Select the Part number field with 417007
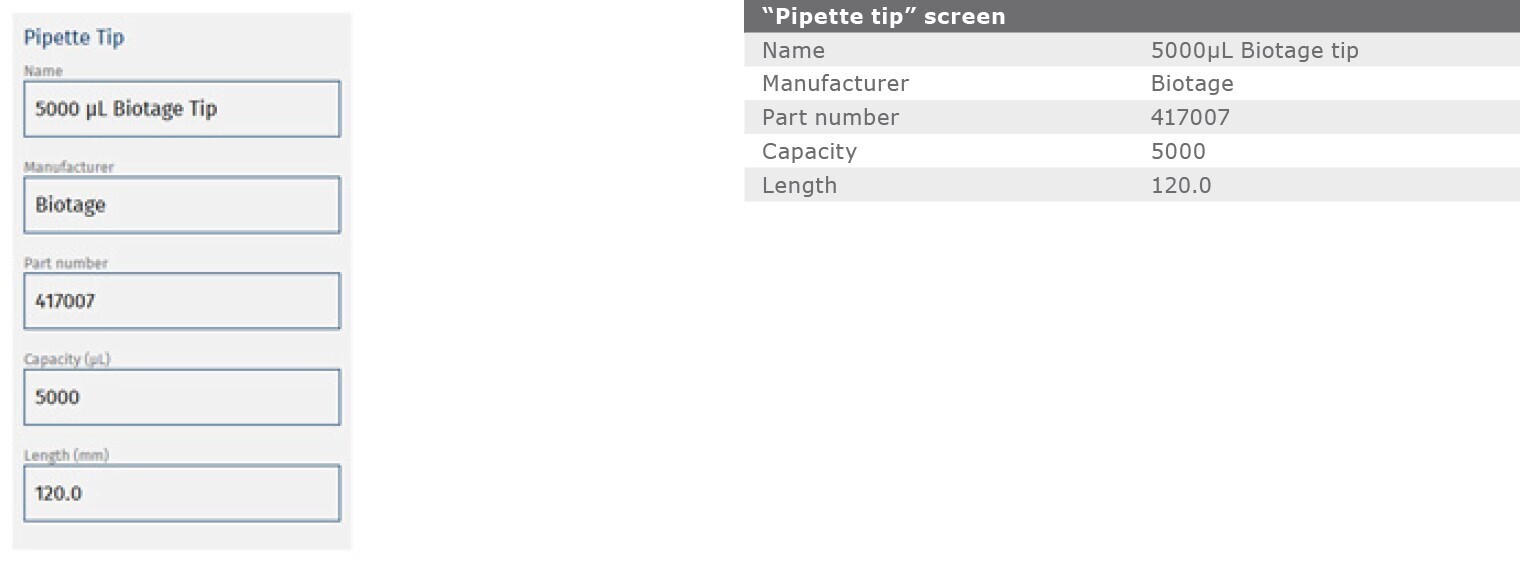This screenshot has width=1524, height=564. (x=181, y=301)
